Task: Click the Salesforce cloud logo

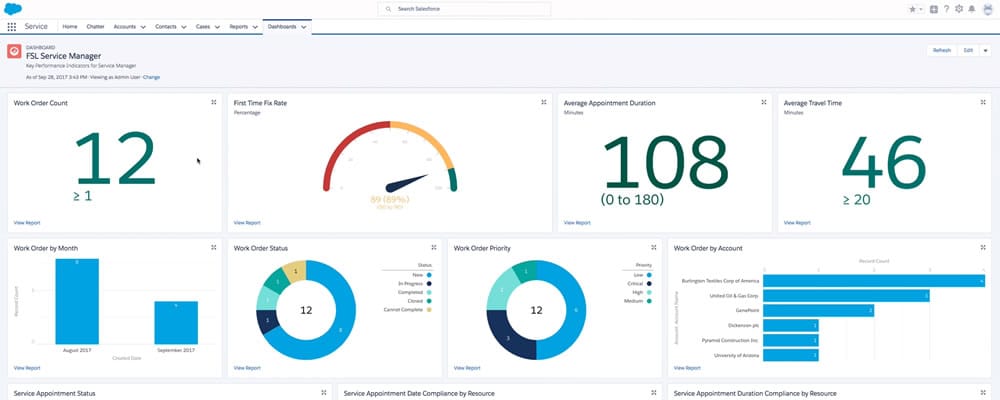Action: coord(13,9)
